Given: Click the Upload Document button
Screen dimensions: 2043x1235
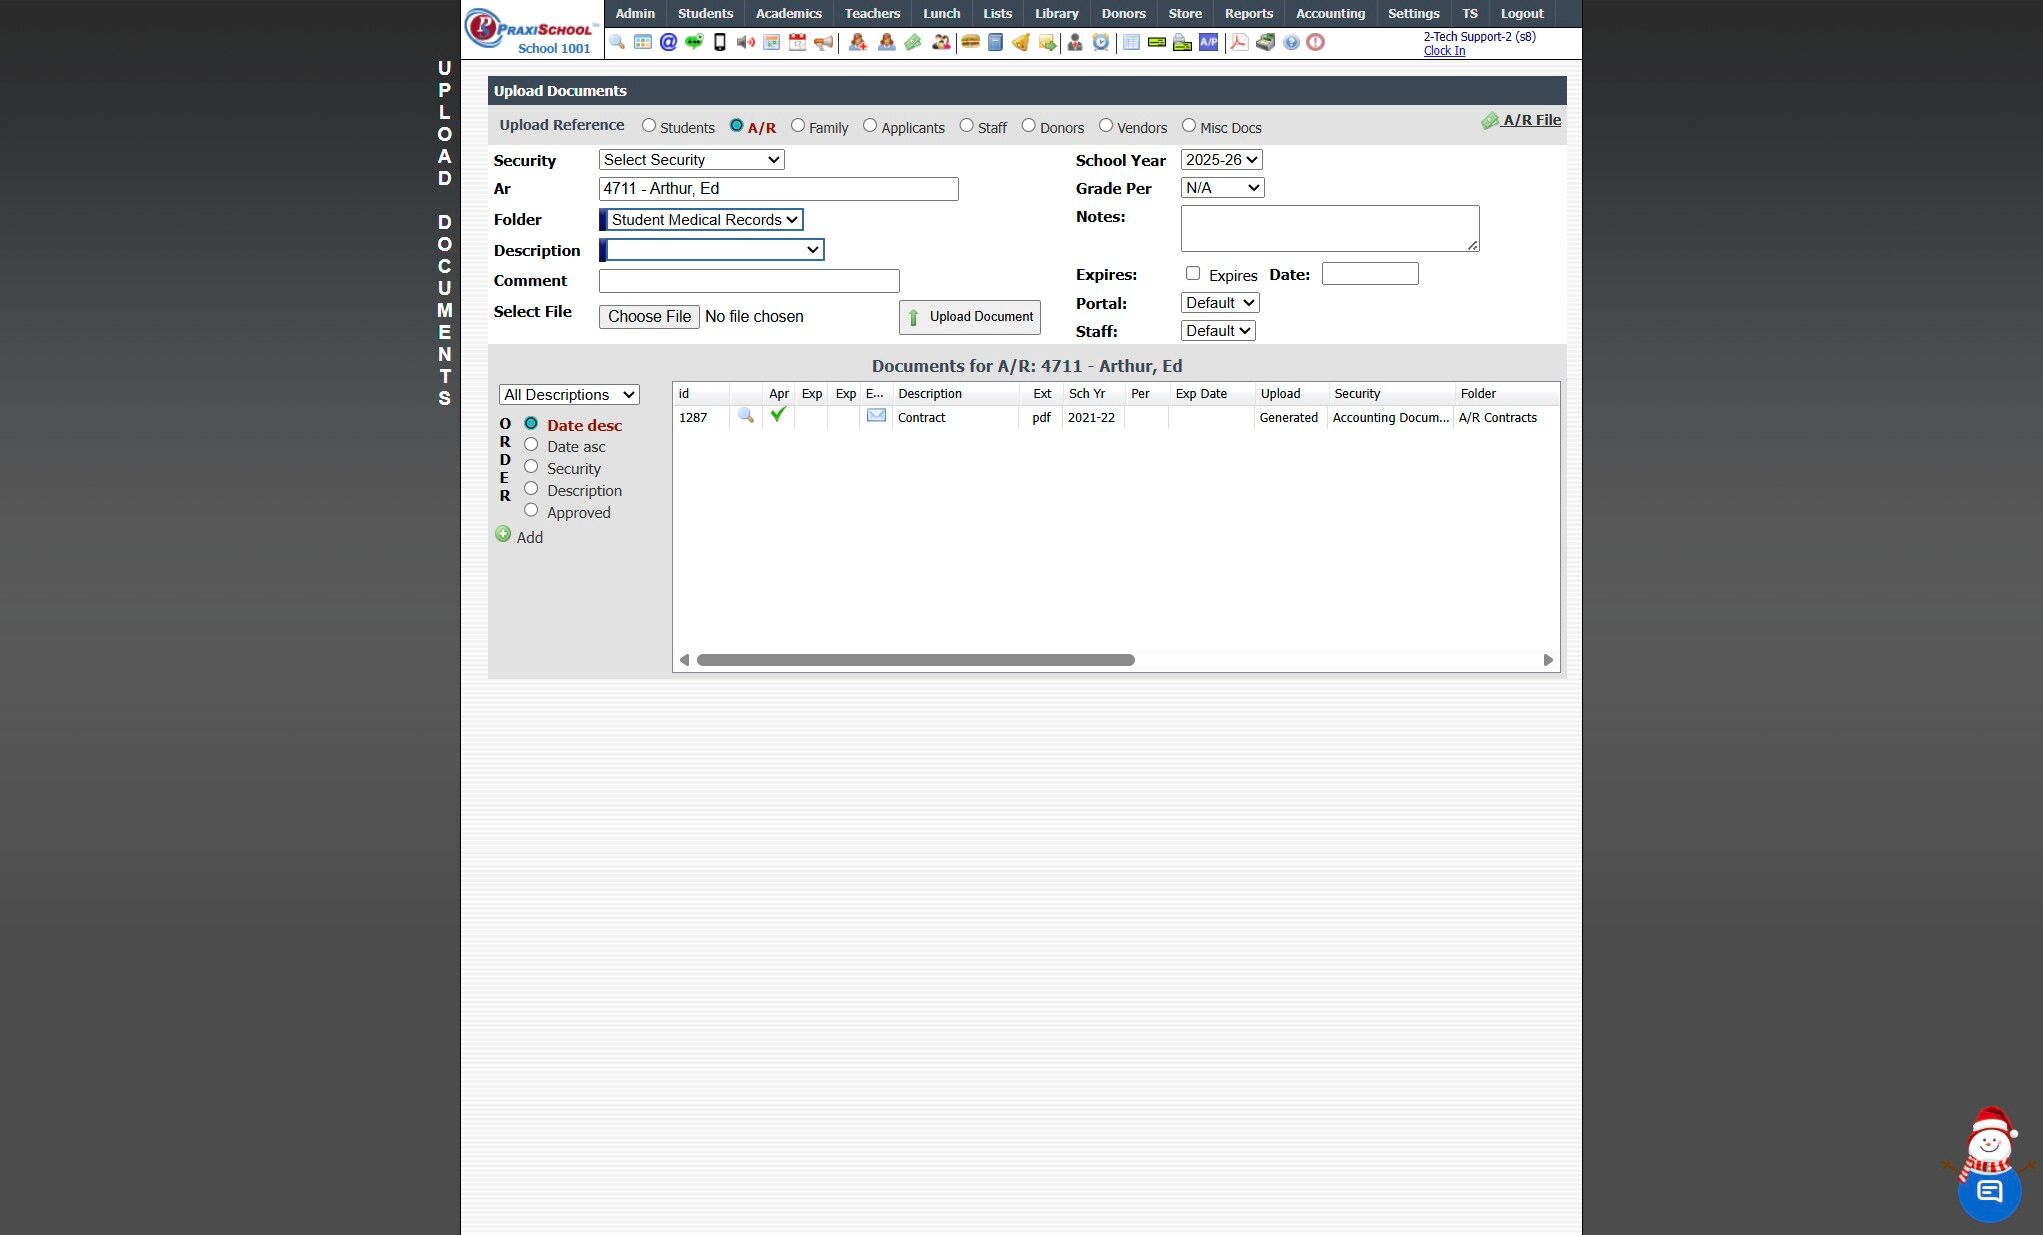Looking at the screenshot, I should point(969,317).
